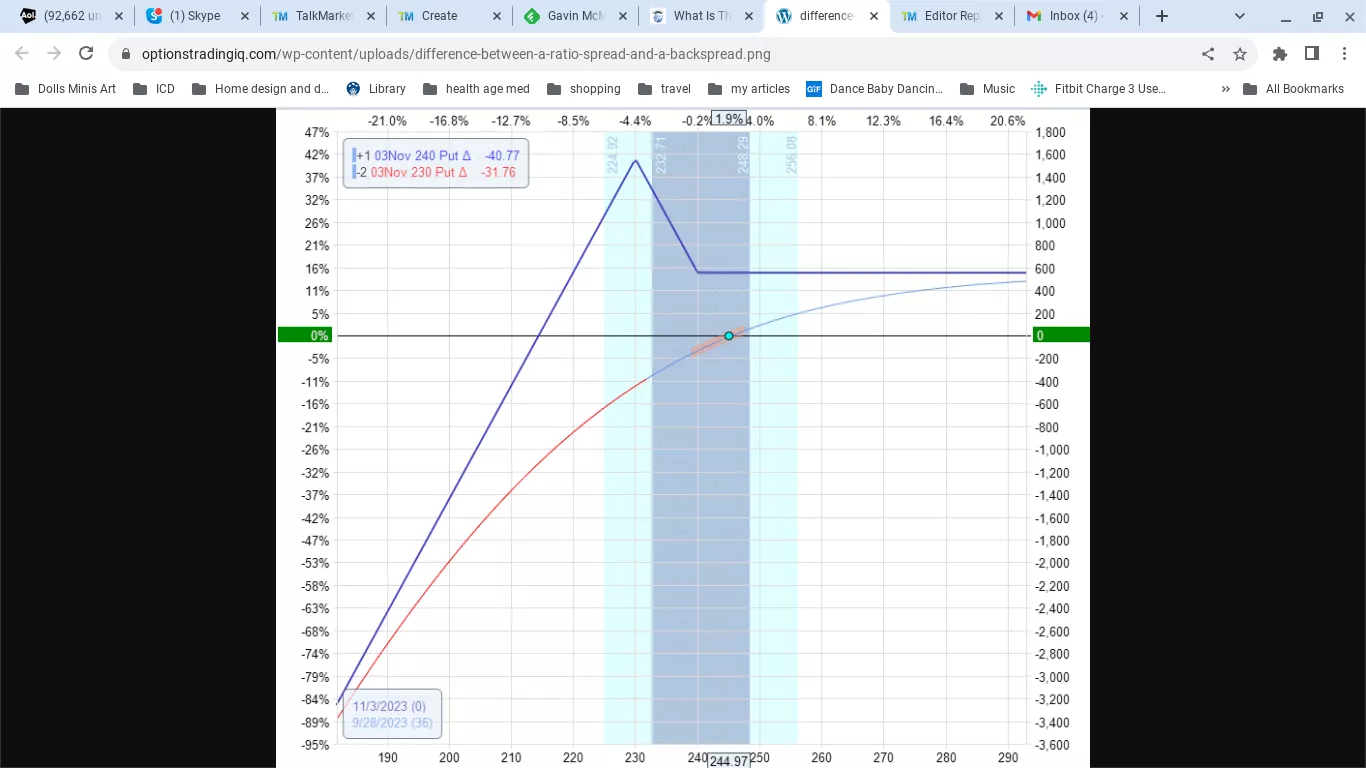Expand hidden bookmarks with double chevron
Image resolution: width=1366 pixels, height=768 pixels.
click(x=1225, y=89)
